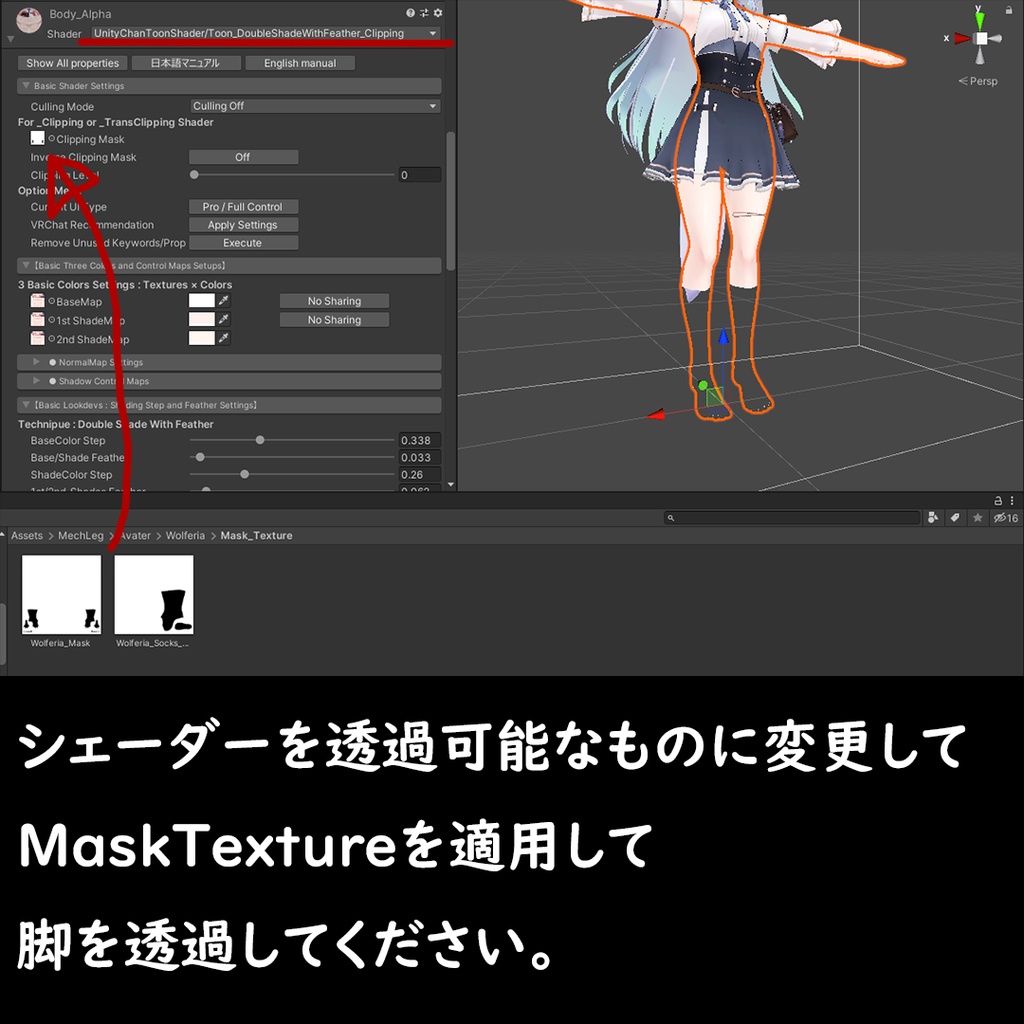
Task: Click the Clipping Level value field
Action: point(420,175)
